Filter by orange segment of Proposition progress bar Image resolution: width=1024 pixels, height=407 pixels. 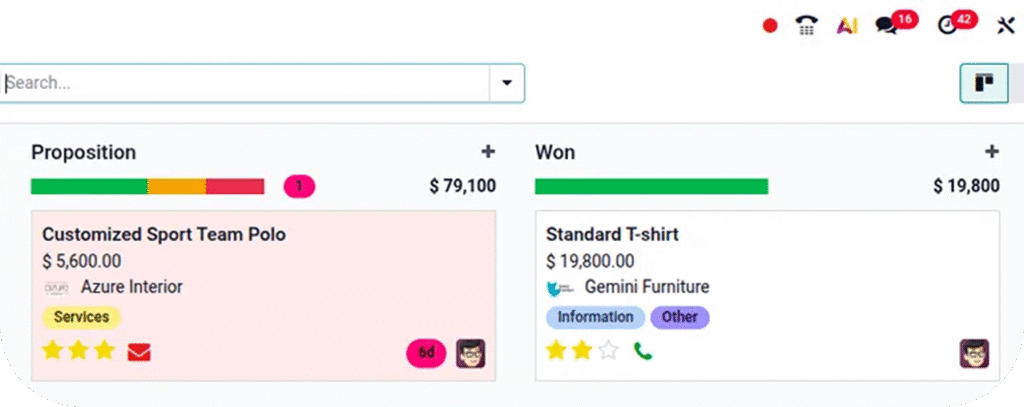(x=177, y=186)
